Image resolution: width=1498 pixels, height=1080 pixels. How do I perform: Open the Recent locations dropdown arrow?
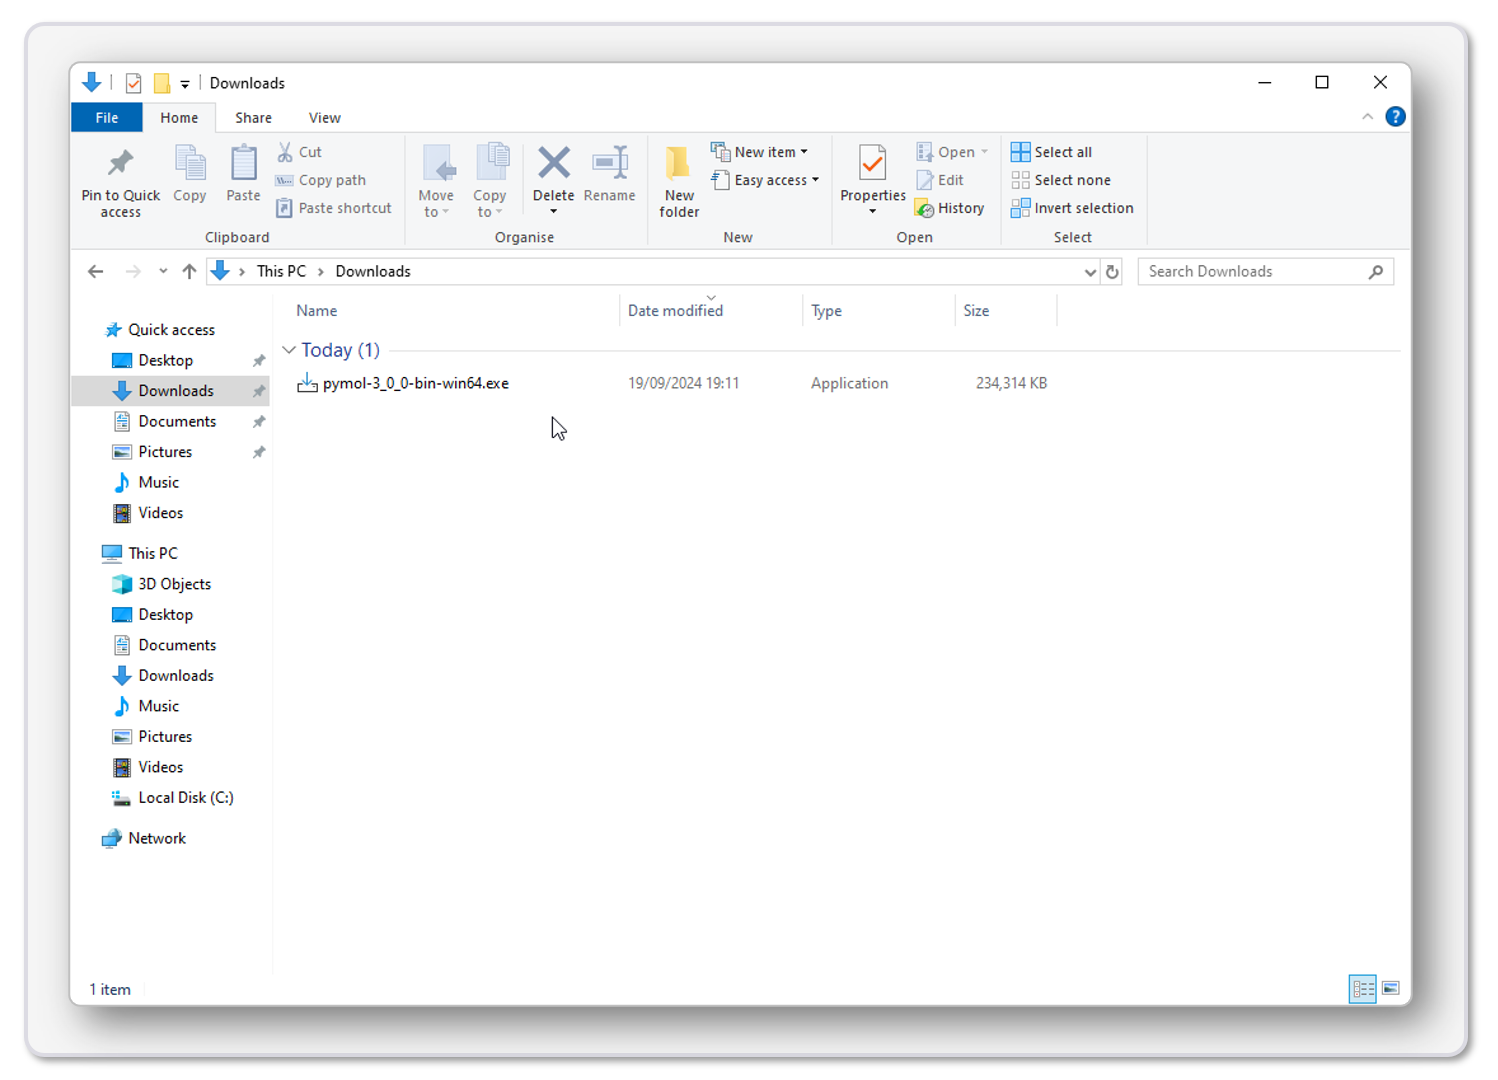pyautogui.click(x=163, y=271)
